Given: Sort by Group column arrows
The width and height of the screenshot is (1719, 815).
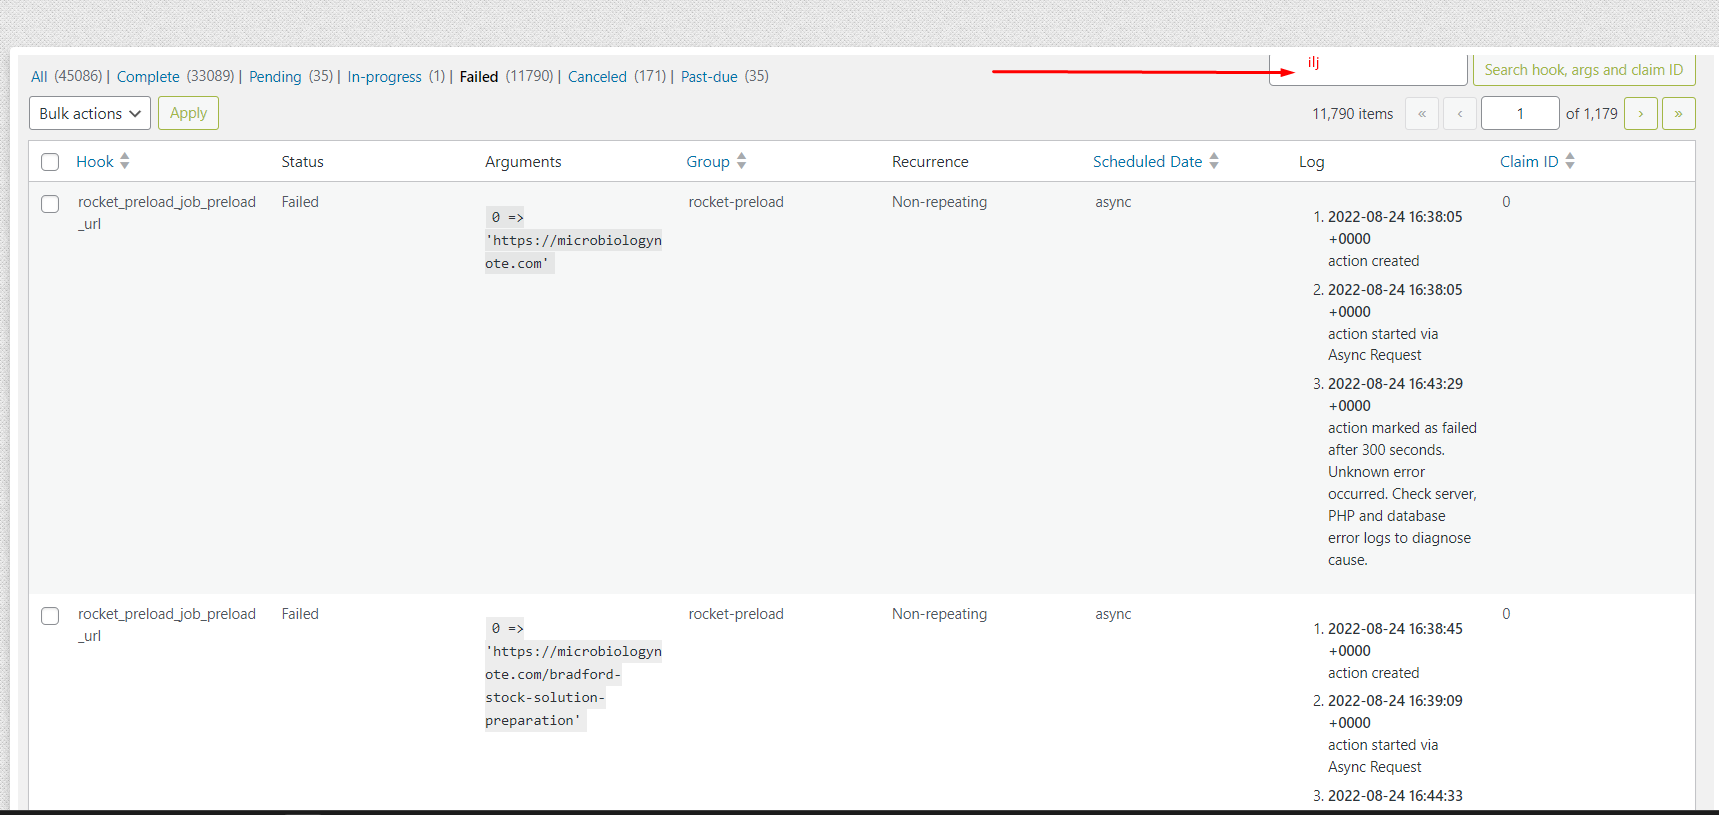Looking at the screenshot, I should click(x=741, y=161).
